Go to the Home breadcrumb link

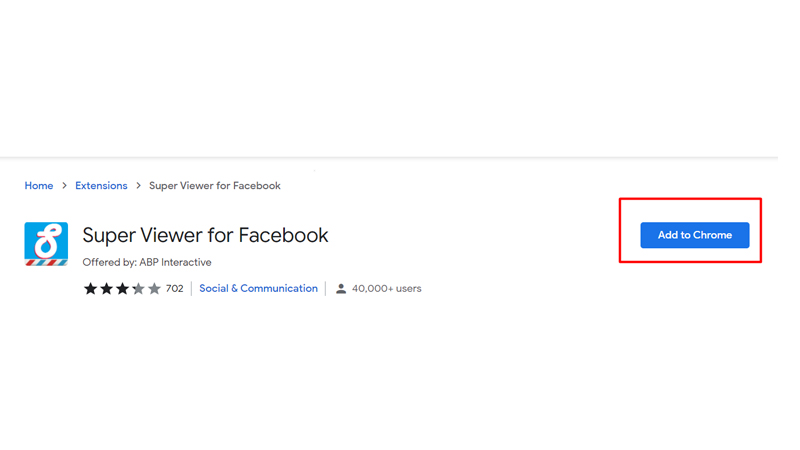click(39, 186)
